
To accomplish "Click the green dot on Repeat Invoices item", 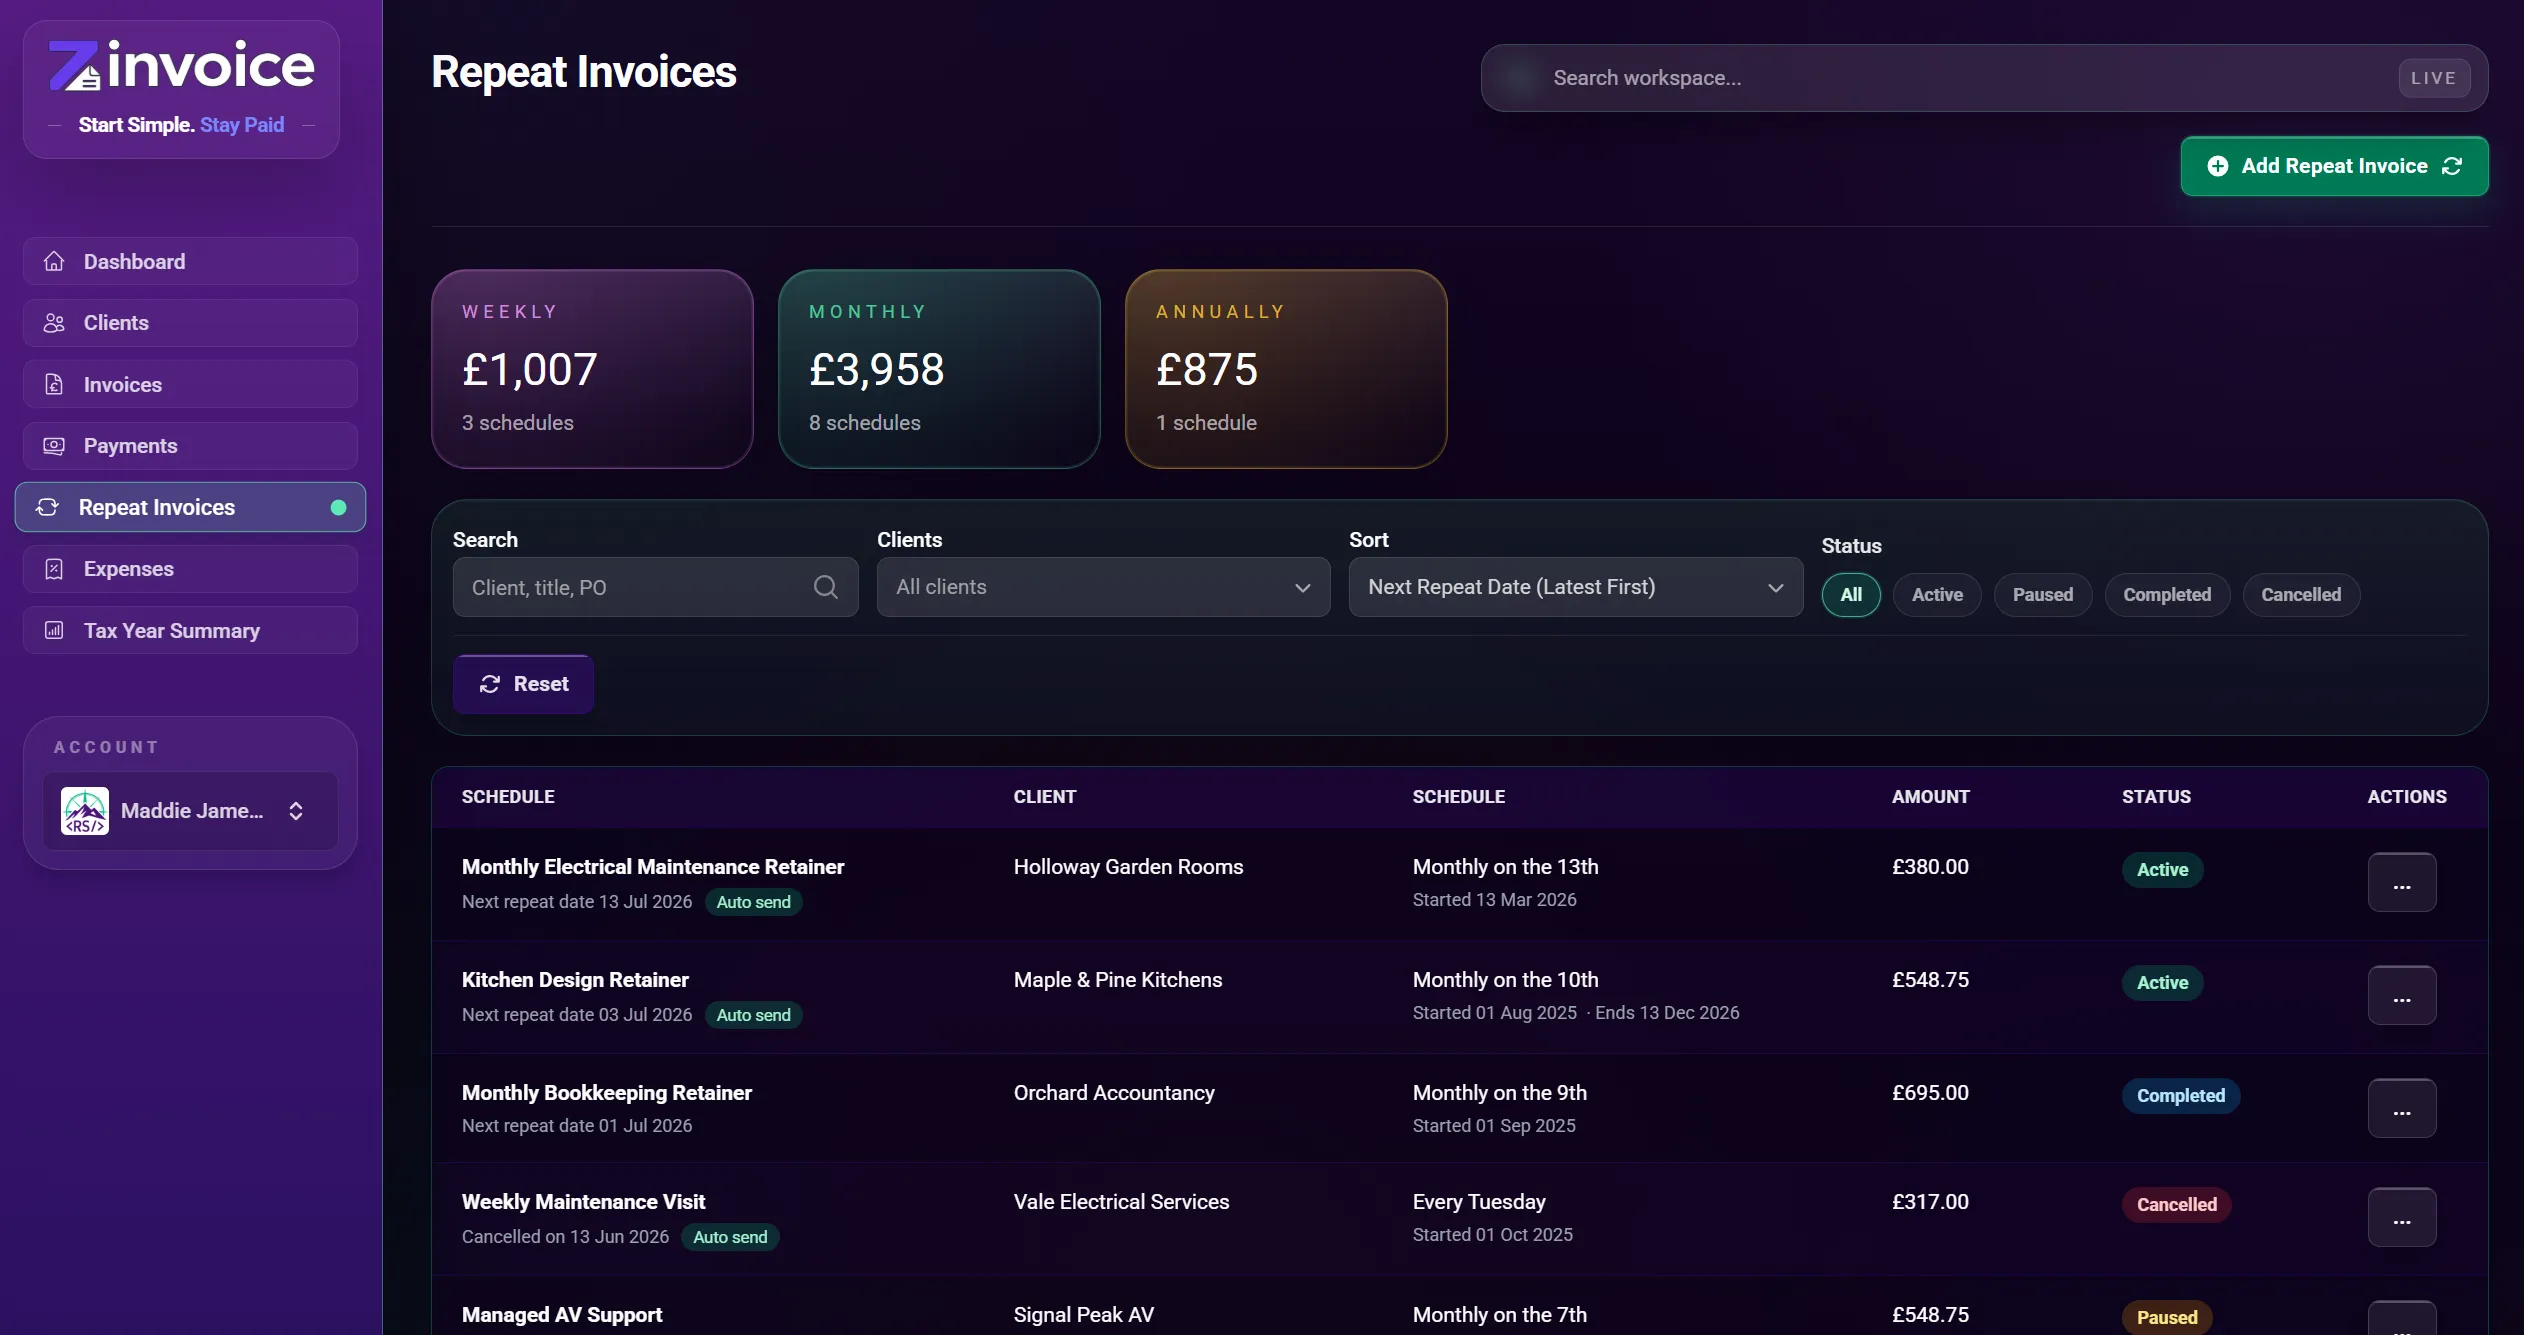I will [x=338, y=507].
